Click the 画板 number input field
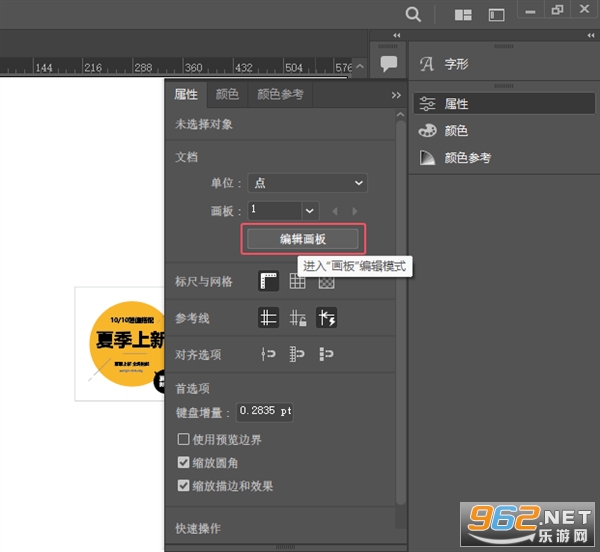600x552 pixels. (x=274, y=211)
